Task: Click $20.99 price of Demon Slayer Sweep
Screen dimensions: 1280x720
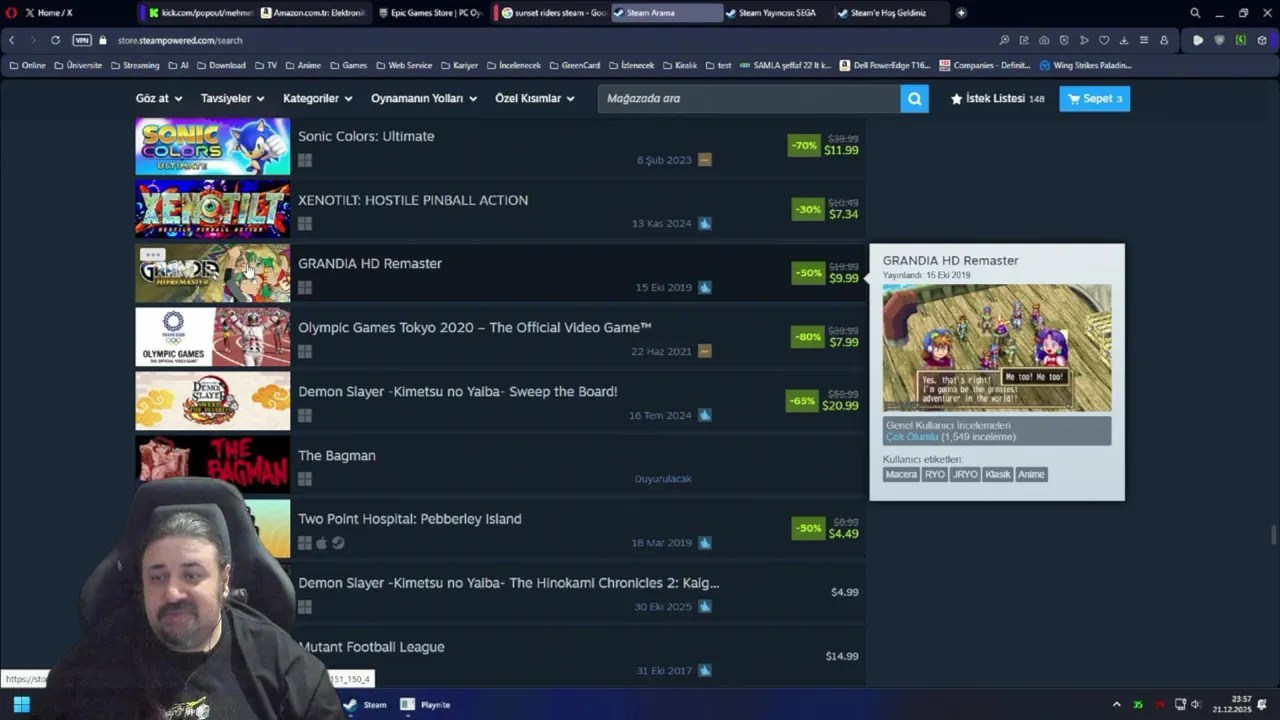Action: tap(840, 406)
